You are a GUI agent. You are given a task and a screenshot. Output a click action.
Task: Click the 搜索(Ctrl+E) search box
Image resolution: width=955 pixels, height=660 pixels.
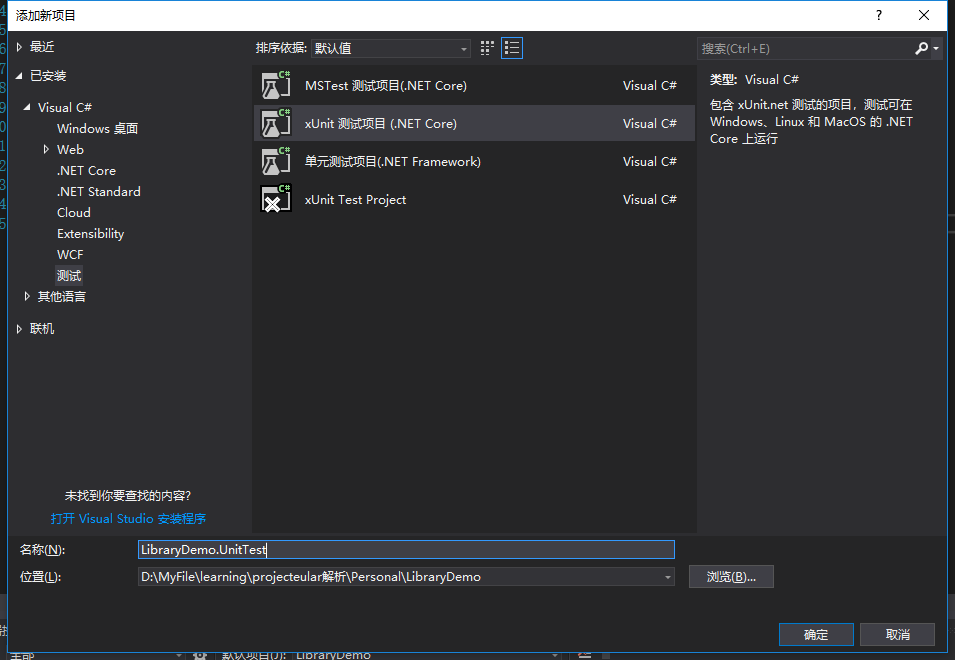(805, 49)
